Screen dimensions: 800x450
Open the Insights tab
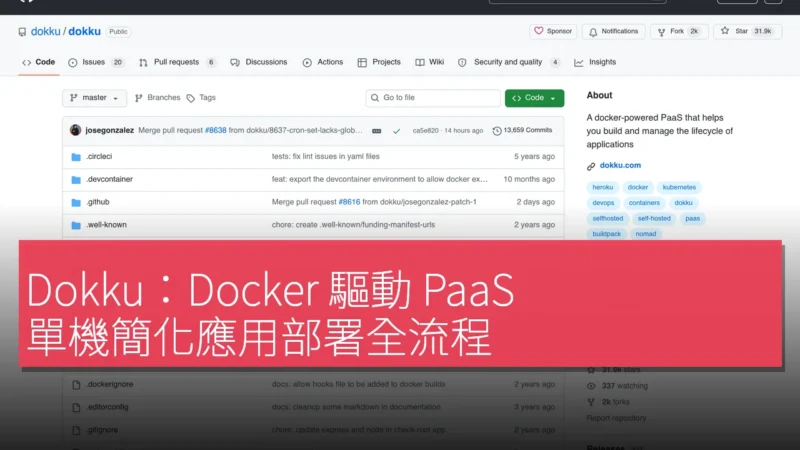click(595, 62)
